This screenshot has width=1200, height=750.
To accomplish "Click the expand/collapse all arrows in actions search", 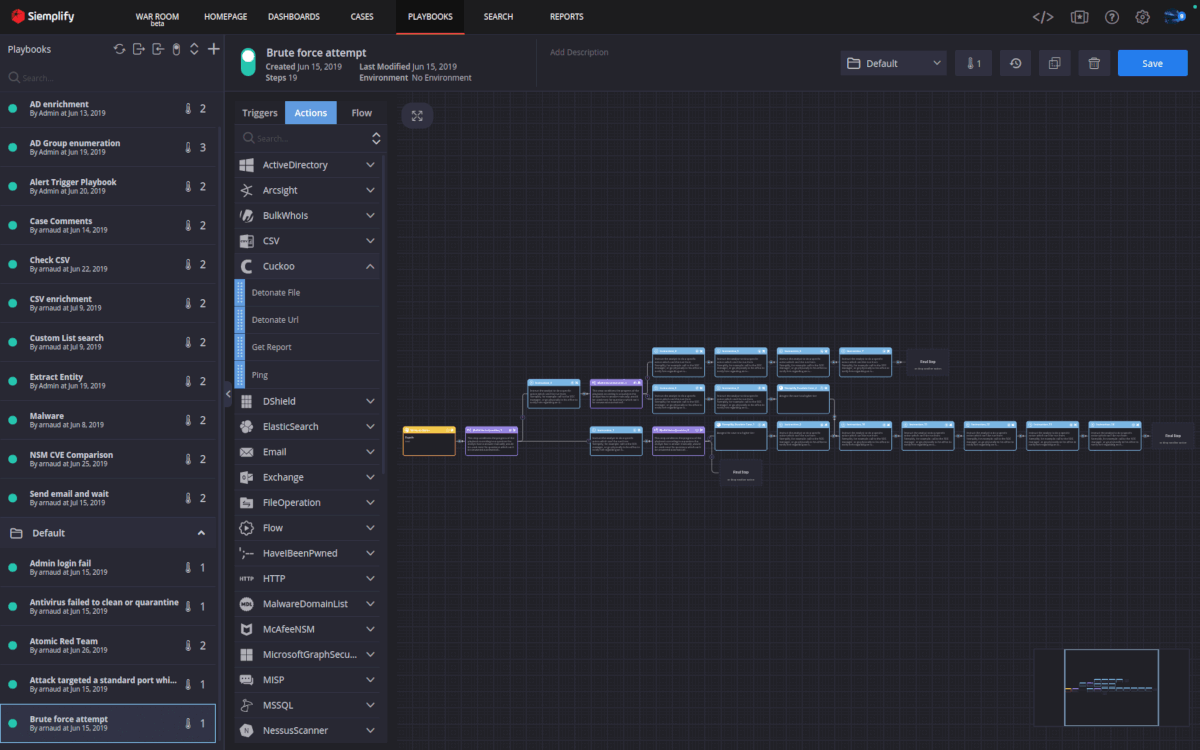I will point(376,138).
